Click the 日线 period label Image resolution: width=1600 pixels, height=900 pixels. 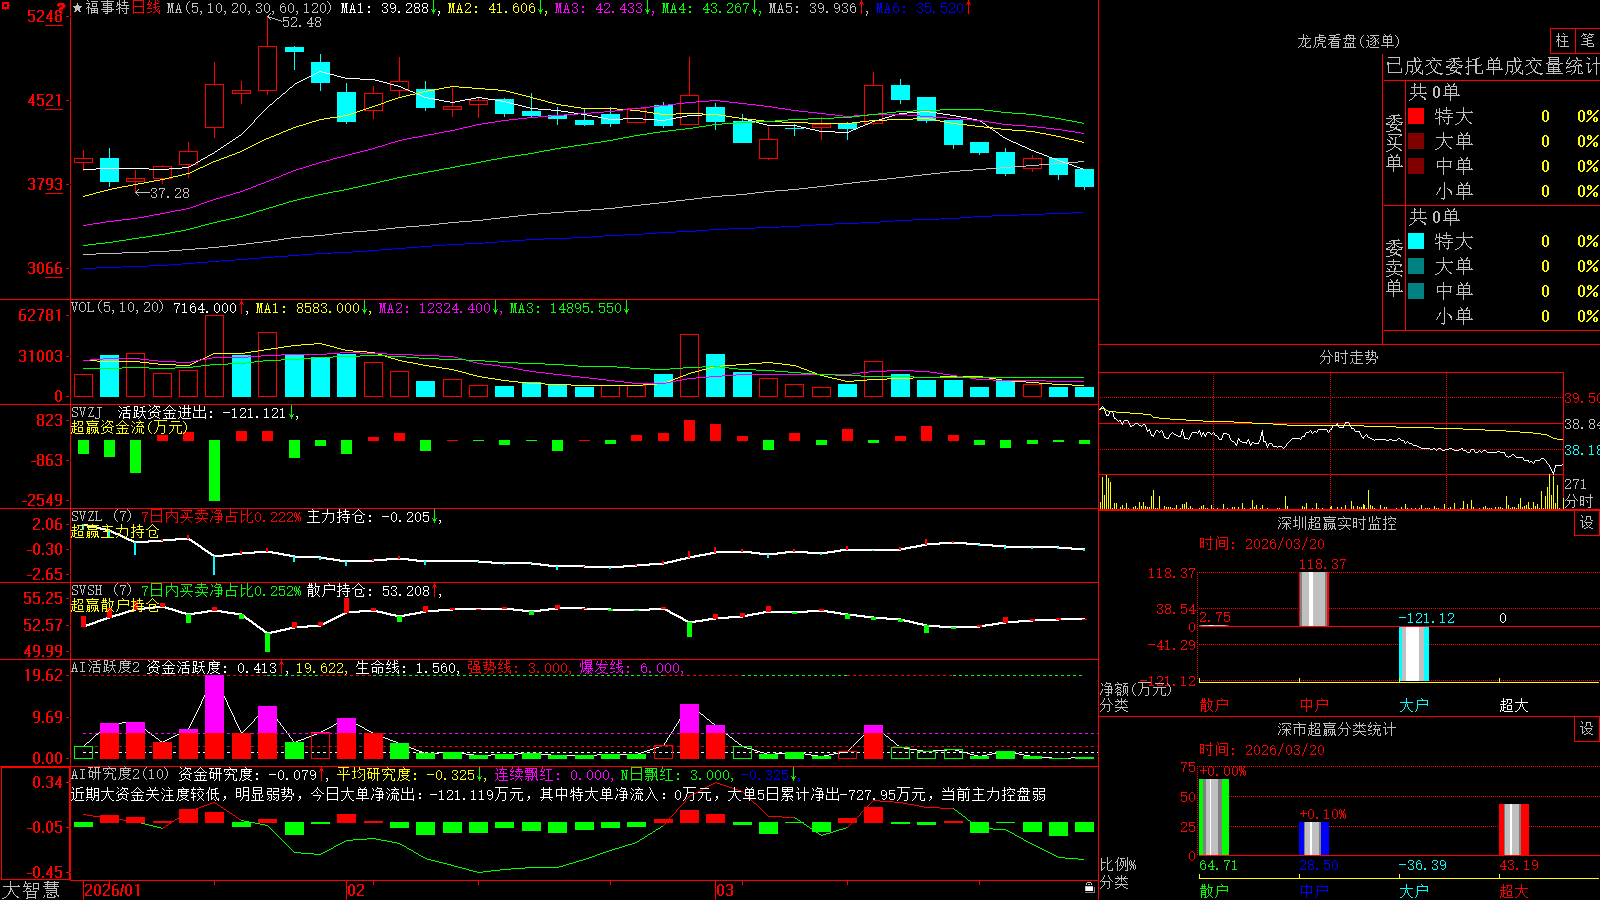(x=146, y=8)
